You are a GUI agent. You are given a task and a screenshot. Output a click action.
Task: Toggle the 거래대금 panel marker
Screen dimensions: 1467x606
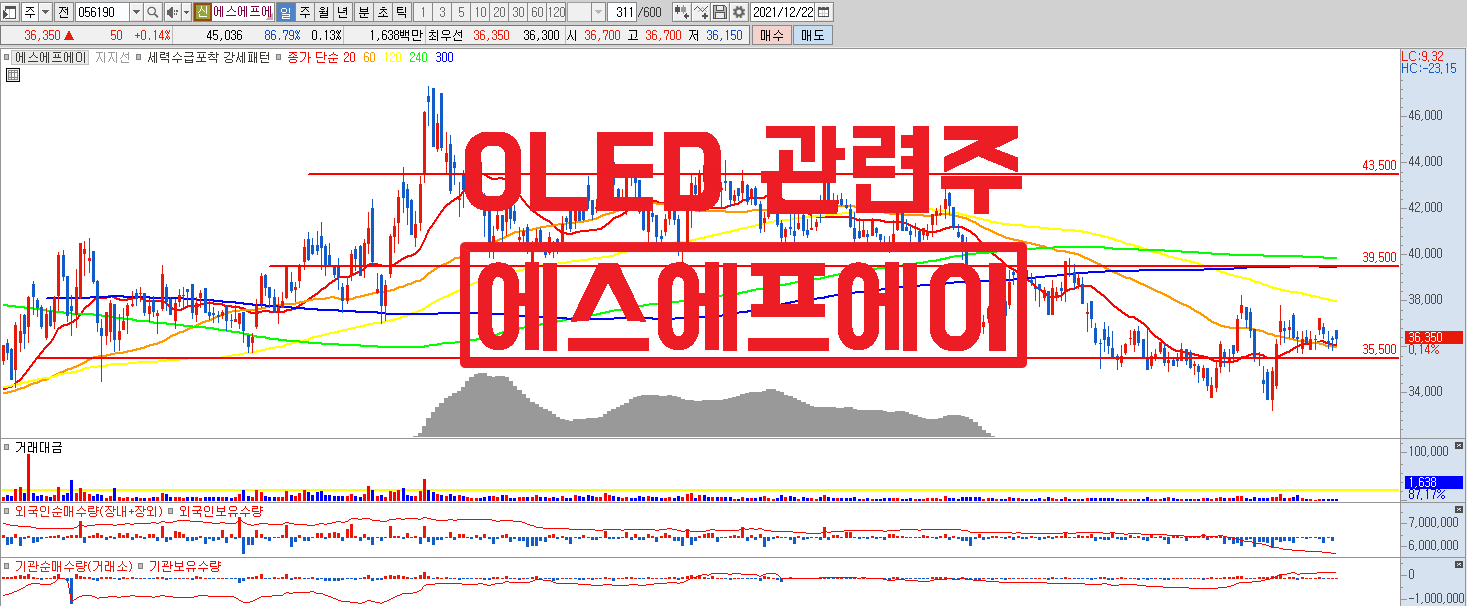[x=7, y=447]
